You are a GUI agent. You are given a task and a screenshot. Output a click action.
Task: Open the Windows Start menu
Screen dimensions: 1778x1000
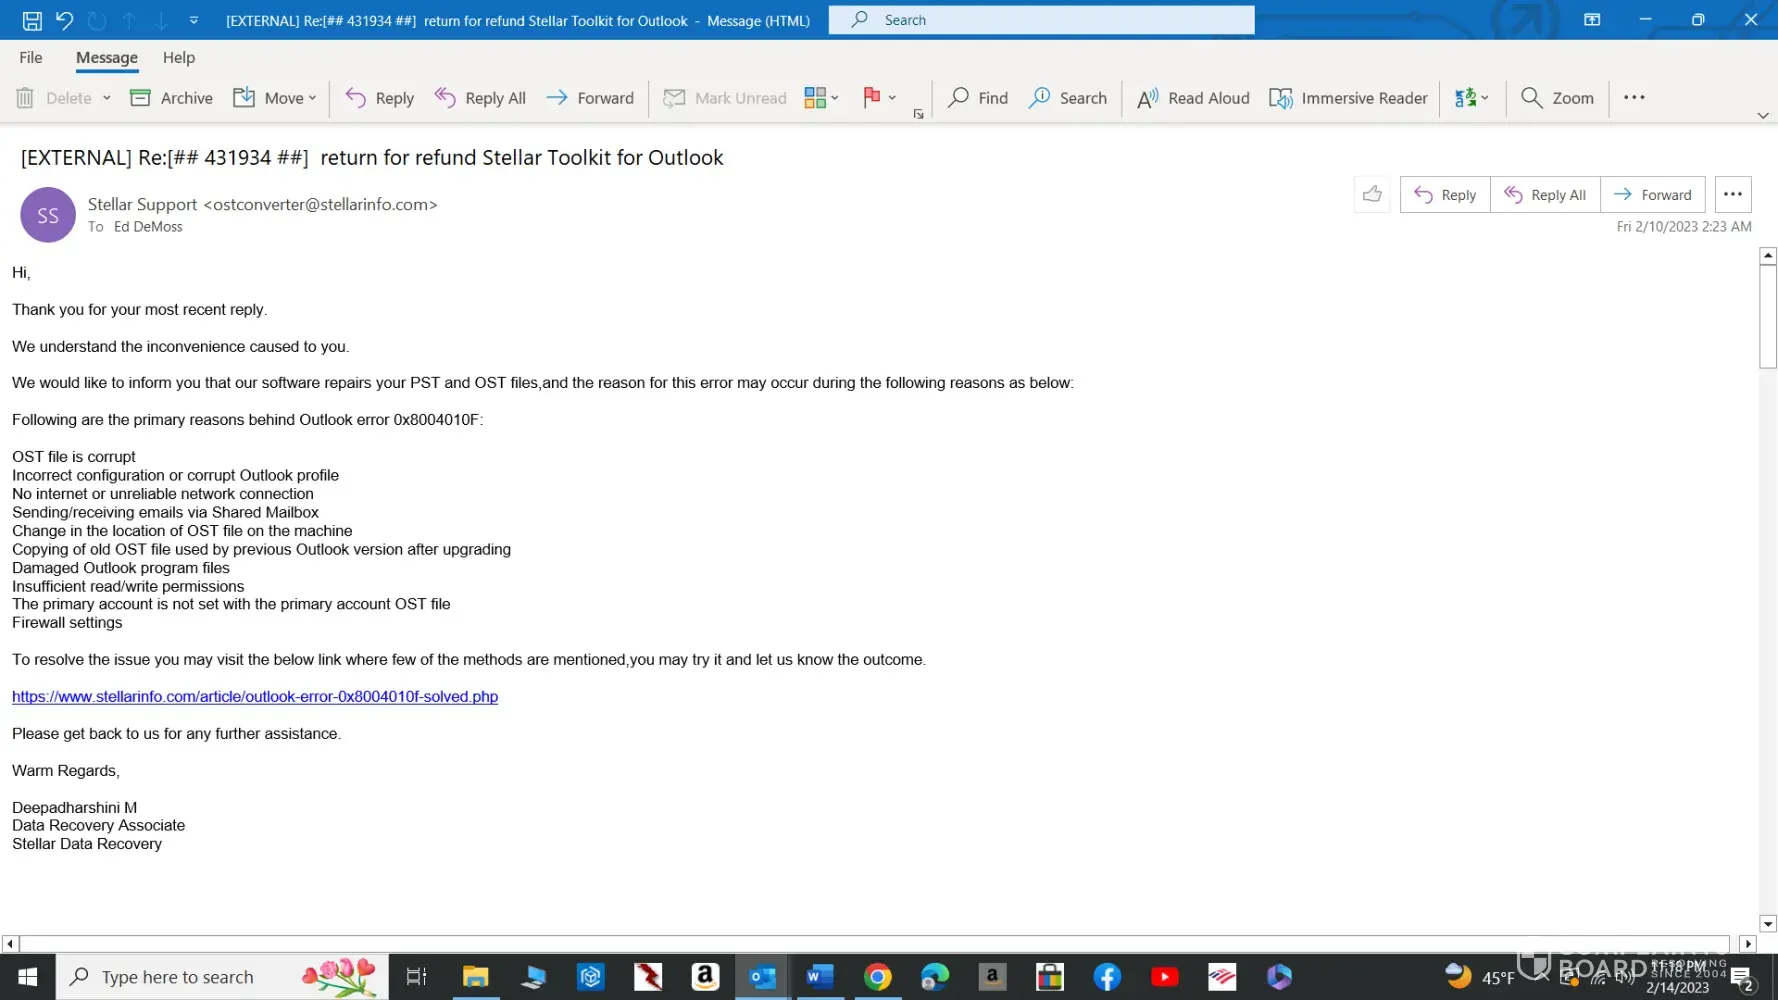28,977
